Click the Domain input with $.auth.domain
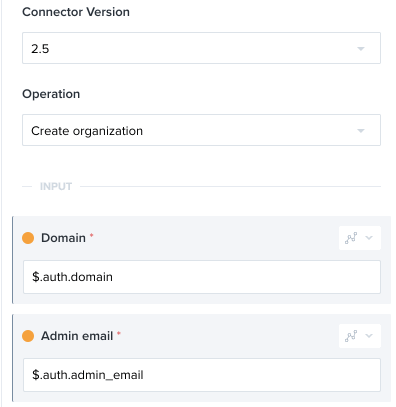This screenshot has width=396, height=407. tap(202, 277)
